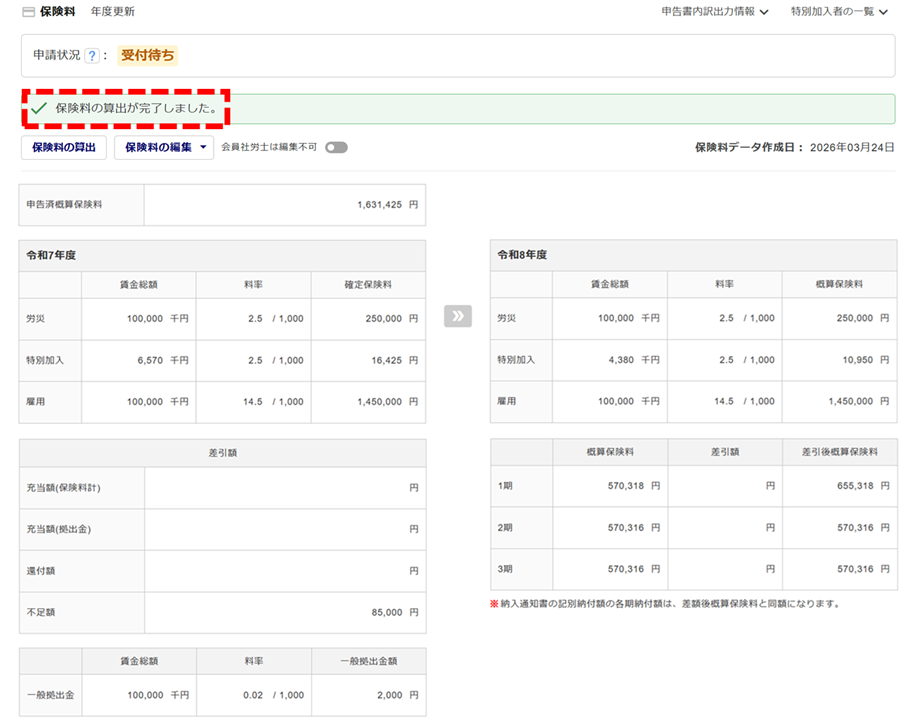Click the green checkmark in the completion message
916x727 pixels.
click(x=39, y=108)
